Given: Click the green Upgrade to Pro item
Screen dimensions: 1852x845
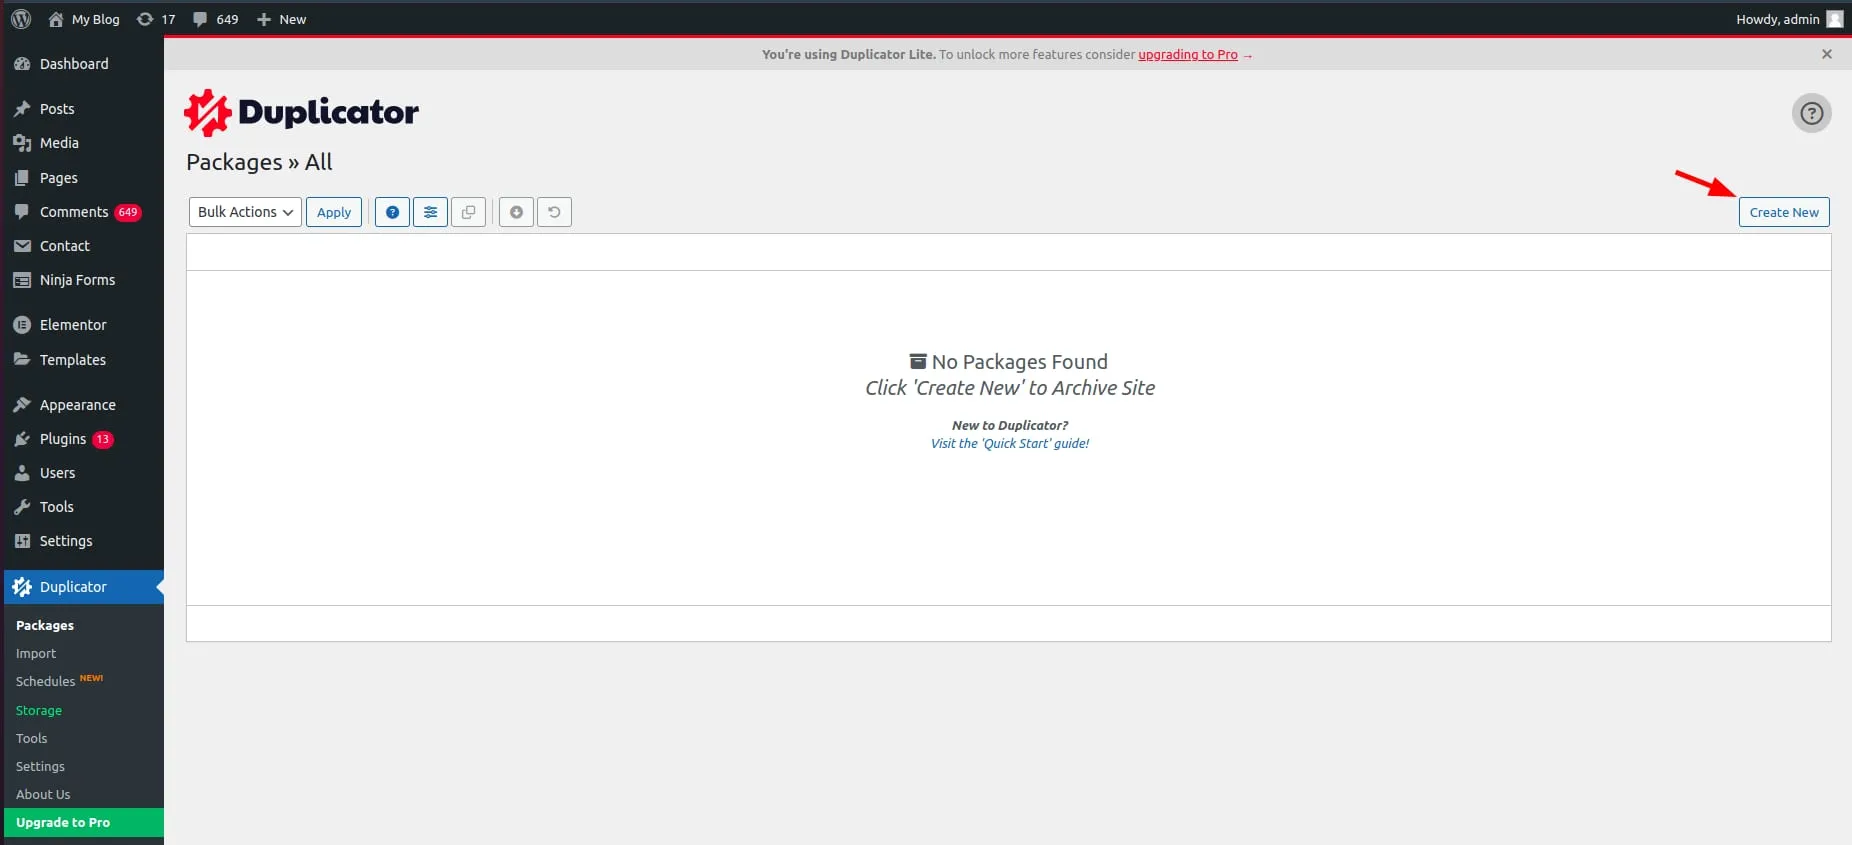Looking at the screenshot, I should [x=83, y=822].
